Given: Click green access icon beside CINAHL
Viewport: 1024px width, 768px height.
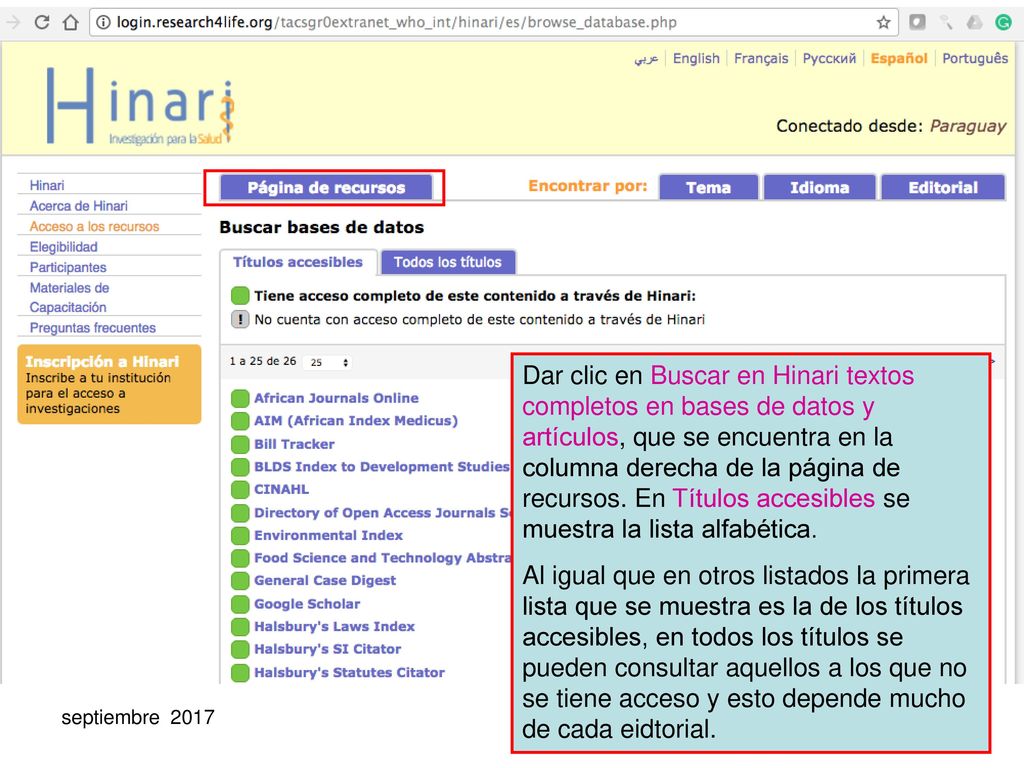Looking at the screenshot, I should [x=240, y=489].
